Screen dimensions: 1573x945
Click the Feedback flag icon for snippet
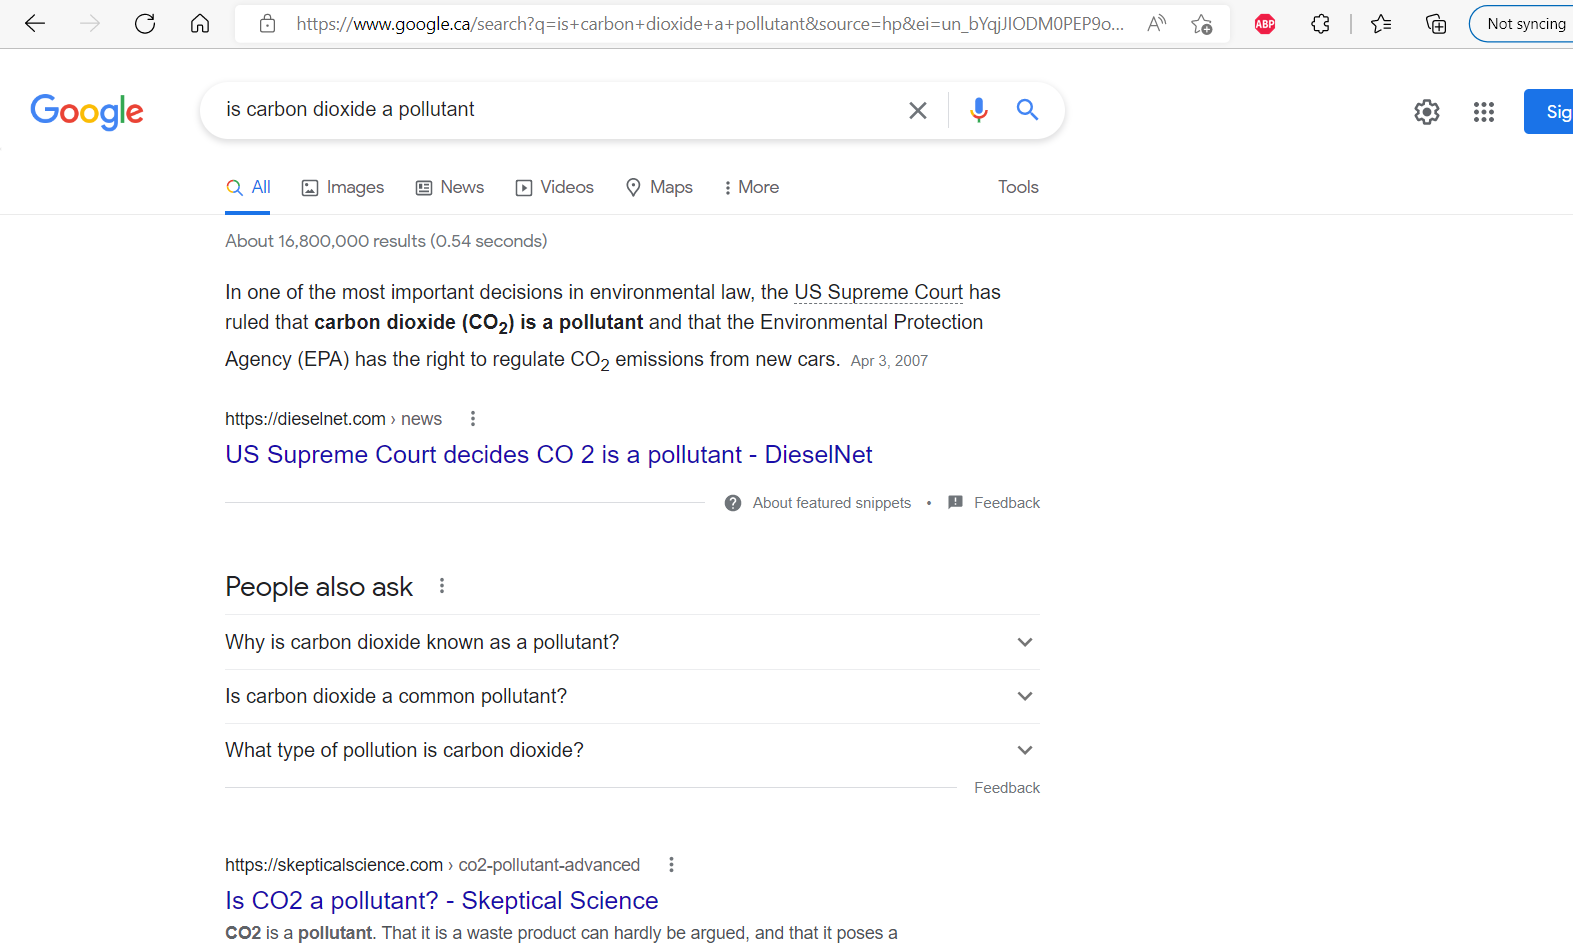tap(955, 502)
